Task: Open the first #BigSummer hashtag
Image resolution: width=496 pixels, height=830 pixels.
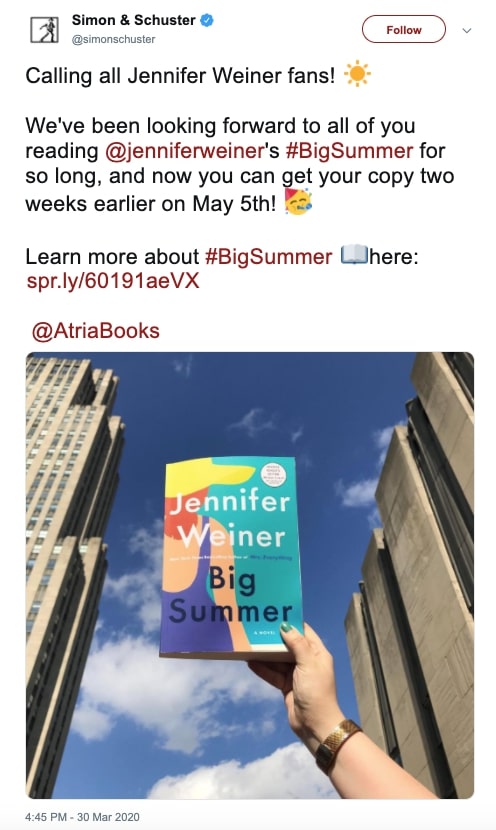Action: click(x=349, y=151)
